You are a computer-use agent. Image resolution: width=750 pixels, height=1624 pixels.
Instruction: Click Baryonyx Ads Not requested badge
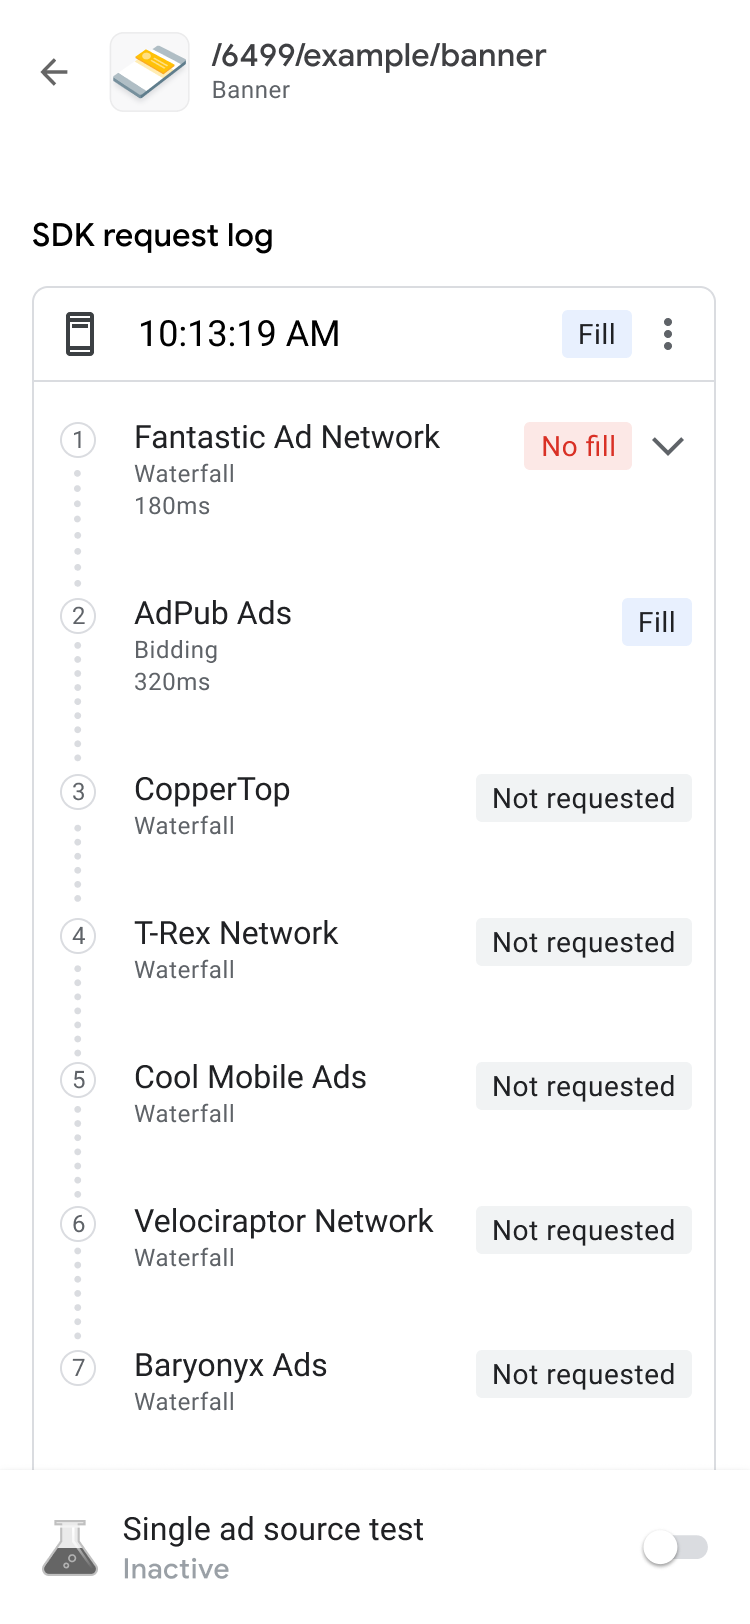(x=583, y=1374)
